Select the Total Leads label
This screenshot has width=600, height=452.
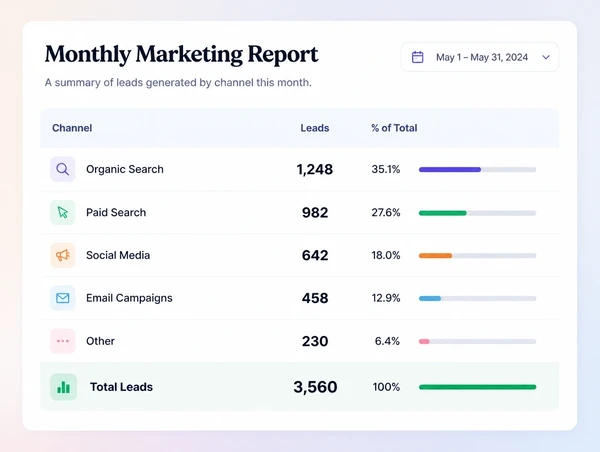(x=121, y=387)
